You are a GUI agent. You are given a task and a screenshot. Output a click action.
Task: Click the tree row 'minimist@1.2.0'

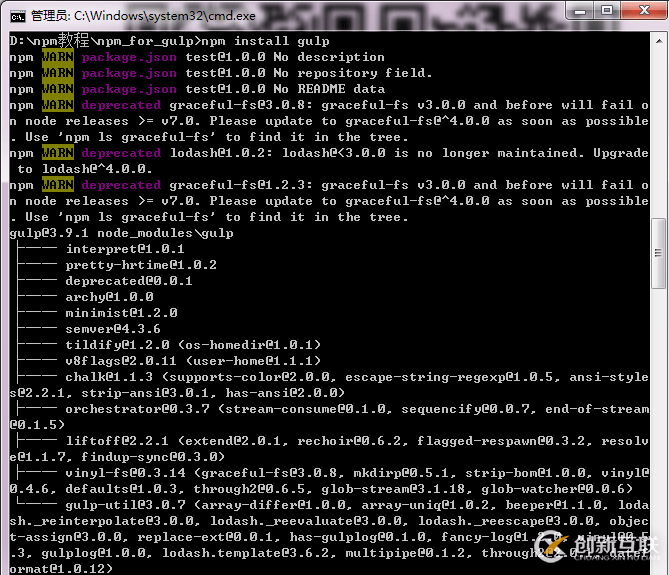click(121, 313)
